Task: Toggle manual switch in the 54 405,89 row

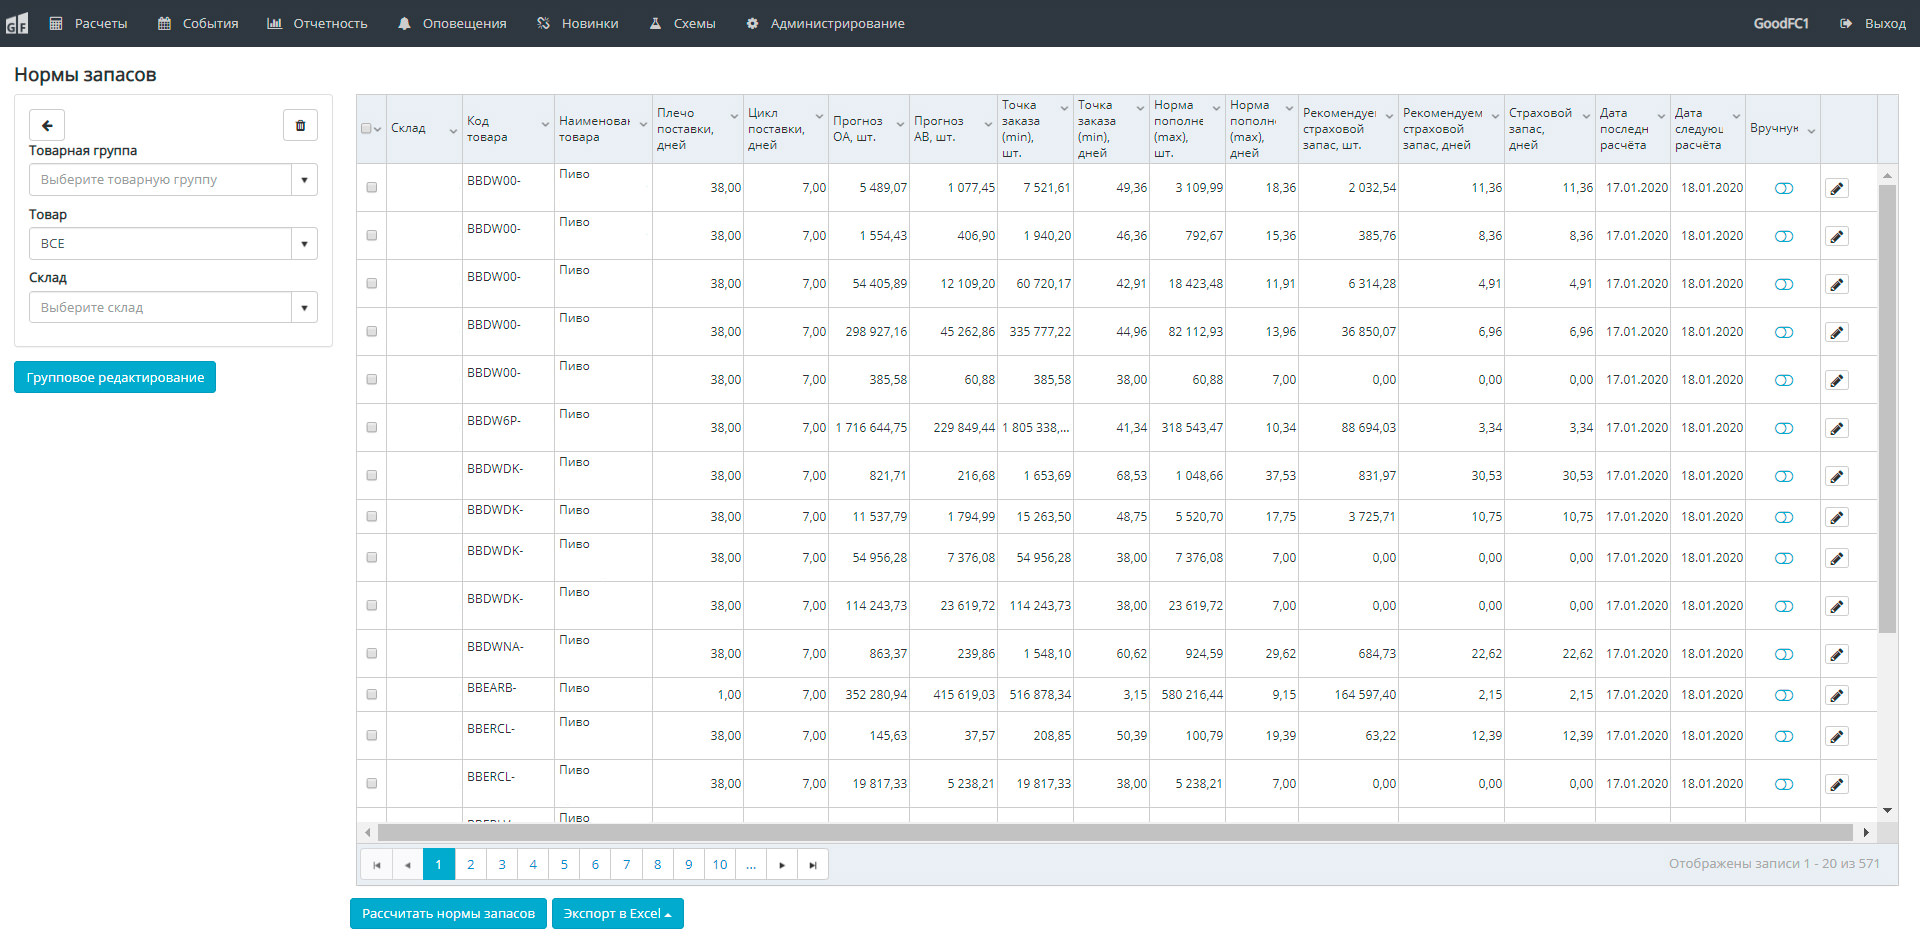Action: click(x=1784, y=284)
